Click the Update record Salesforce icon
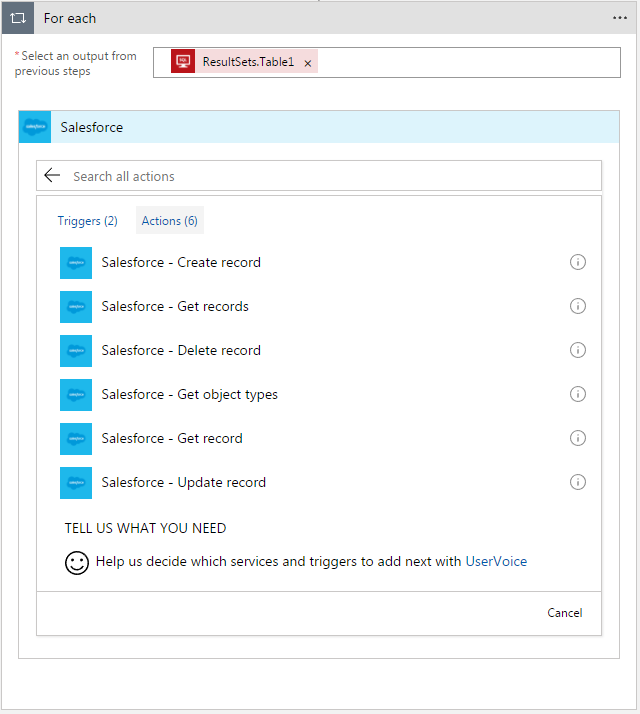The width and height of the screenshot is (640, 714). point(76,483)
